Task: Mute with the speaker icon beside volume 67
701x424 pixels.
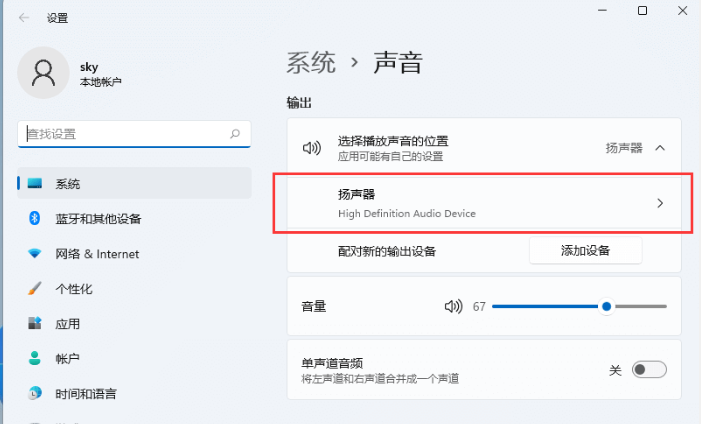Action: (453, 306)
